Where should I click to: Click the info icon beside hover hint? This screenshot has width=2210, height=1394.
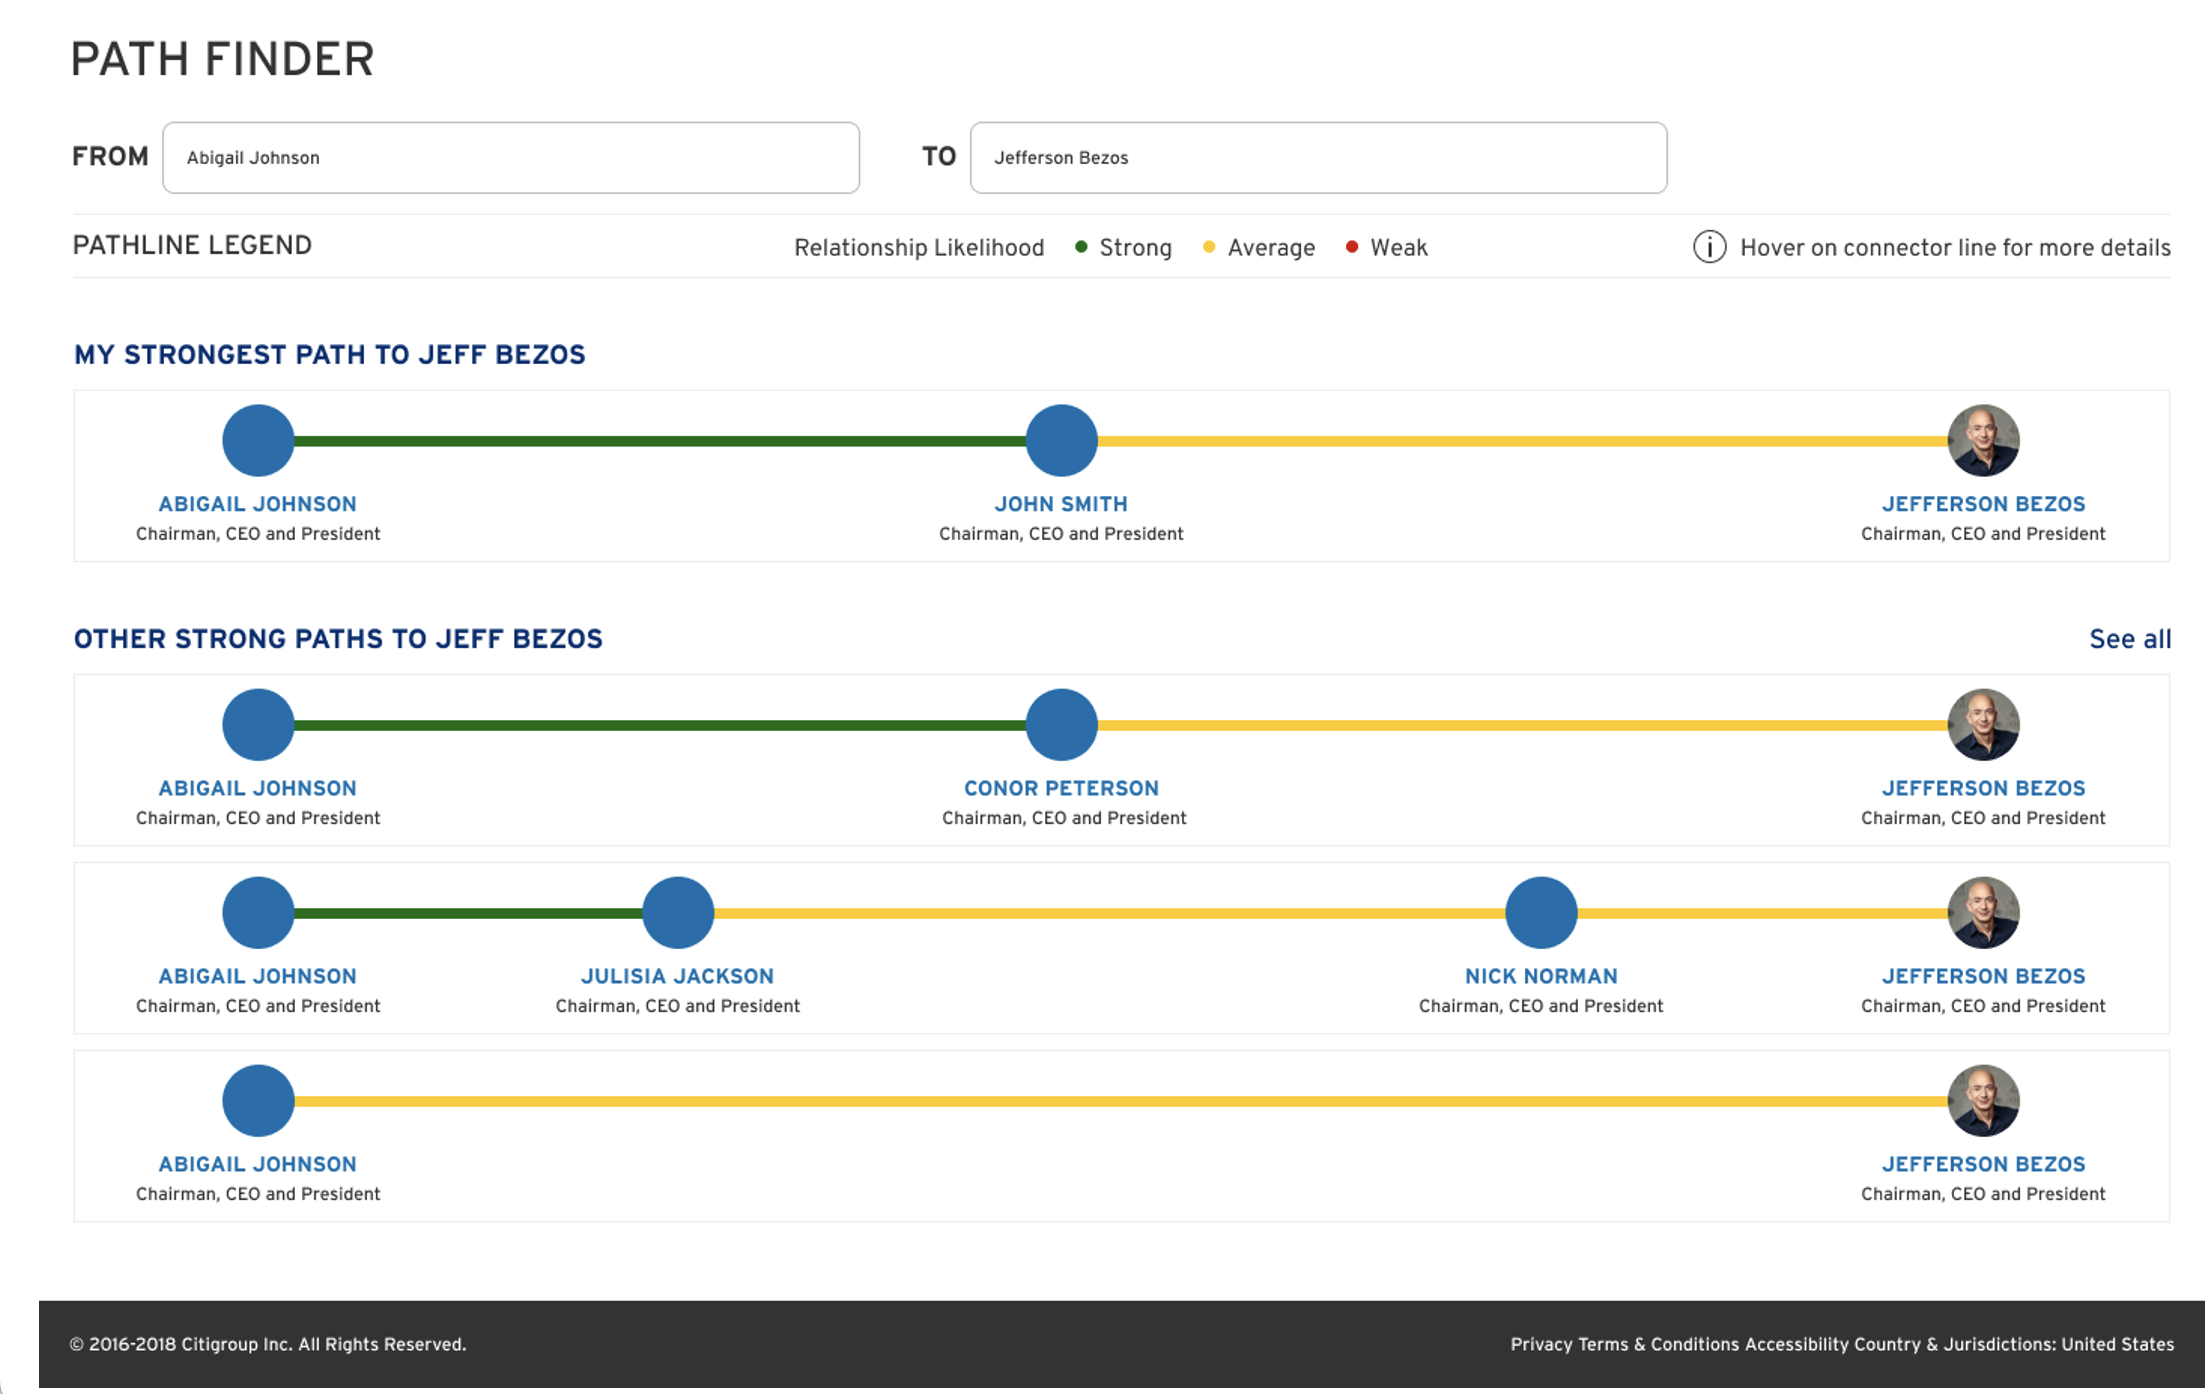coord(1709,247)
